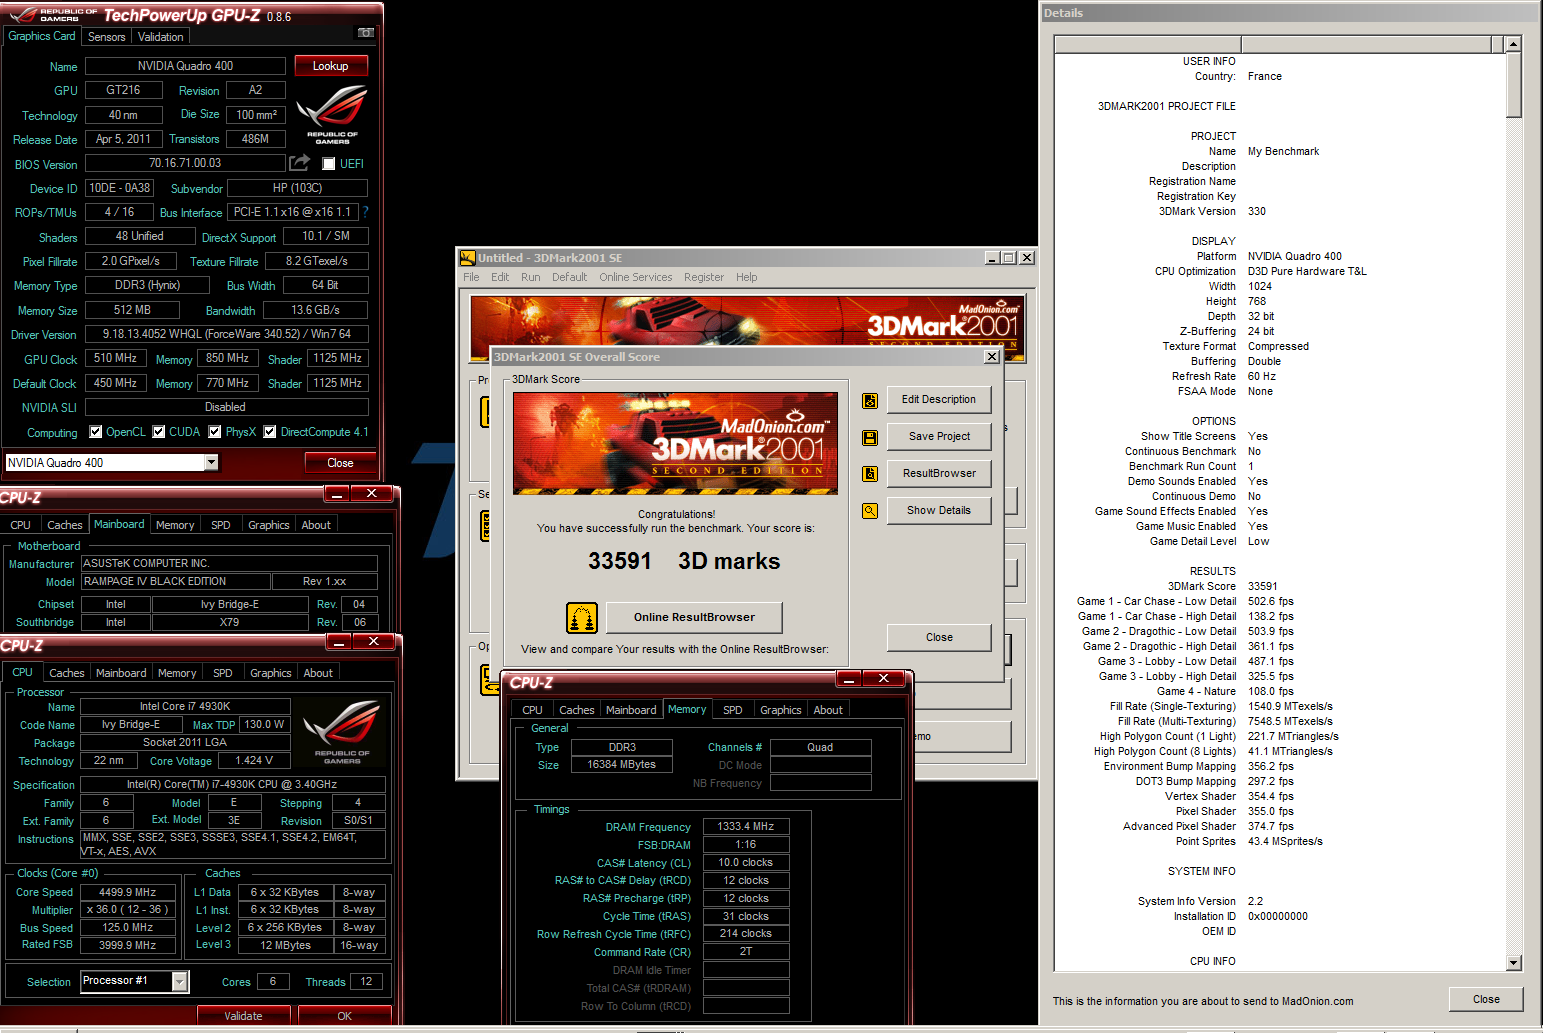
Task: Click Close in the Overall Score dialog
Action: click(x=939, y=638)
